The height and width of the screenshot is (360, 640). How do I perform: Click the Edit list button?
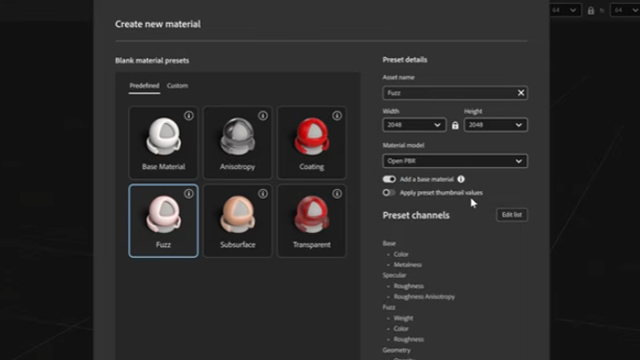[x=512, y=215]
